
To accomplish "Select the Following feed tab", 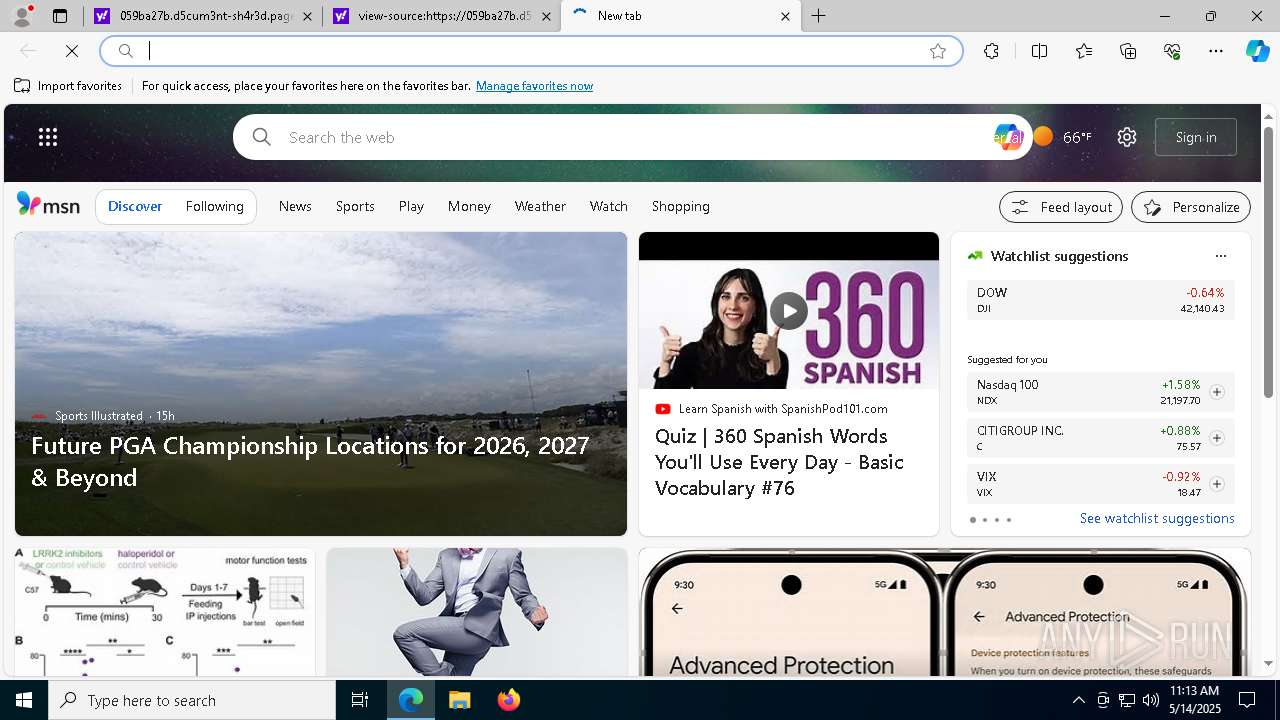I will coord(214,206).
